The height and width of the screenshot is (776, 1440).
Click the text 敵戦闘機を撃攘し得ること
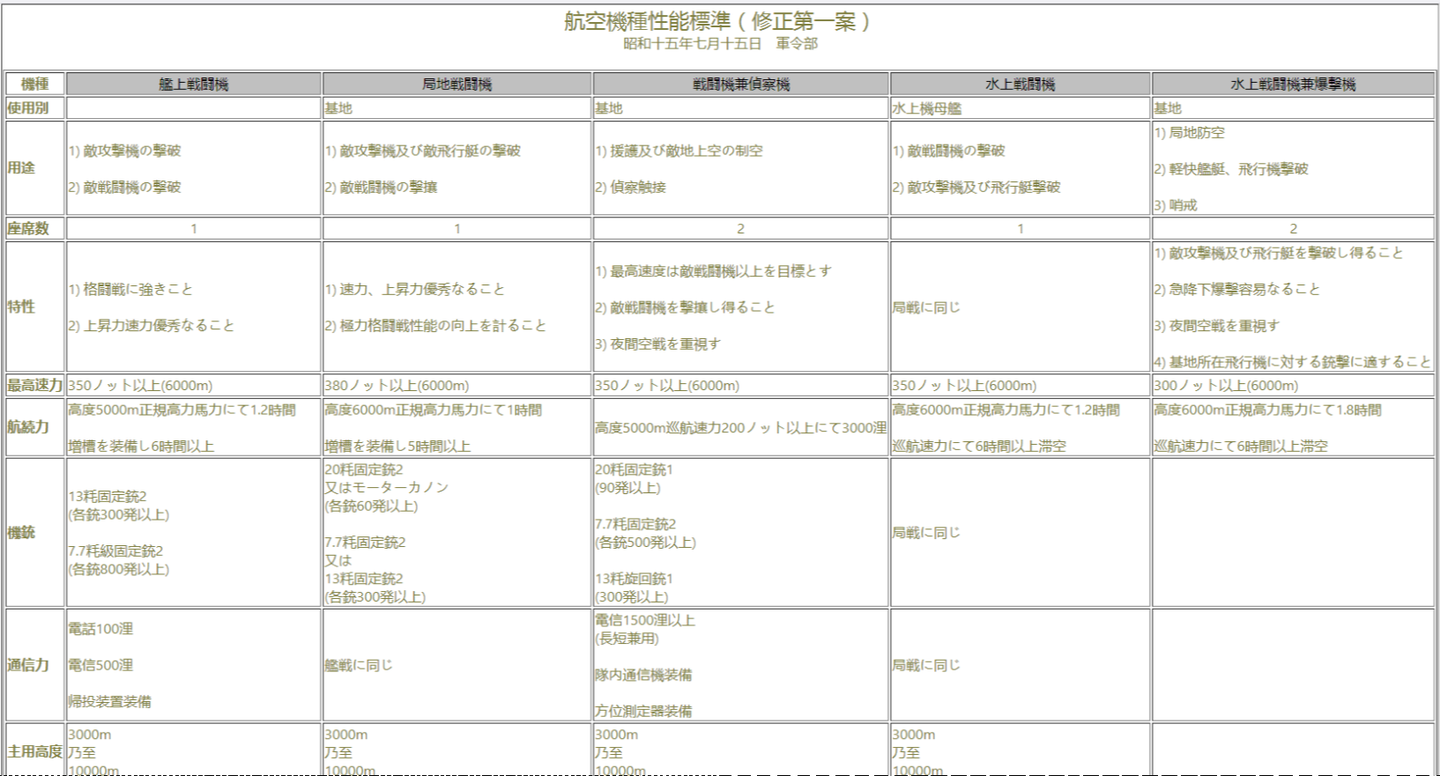click(x=692, y=307)
